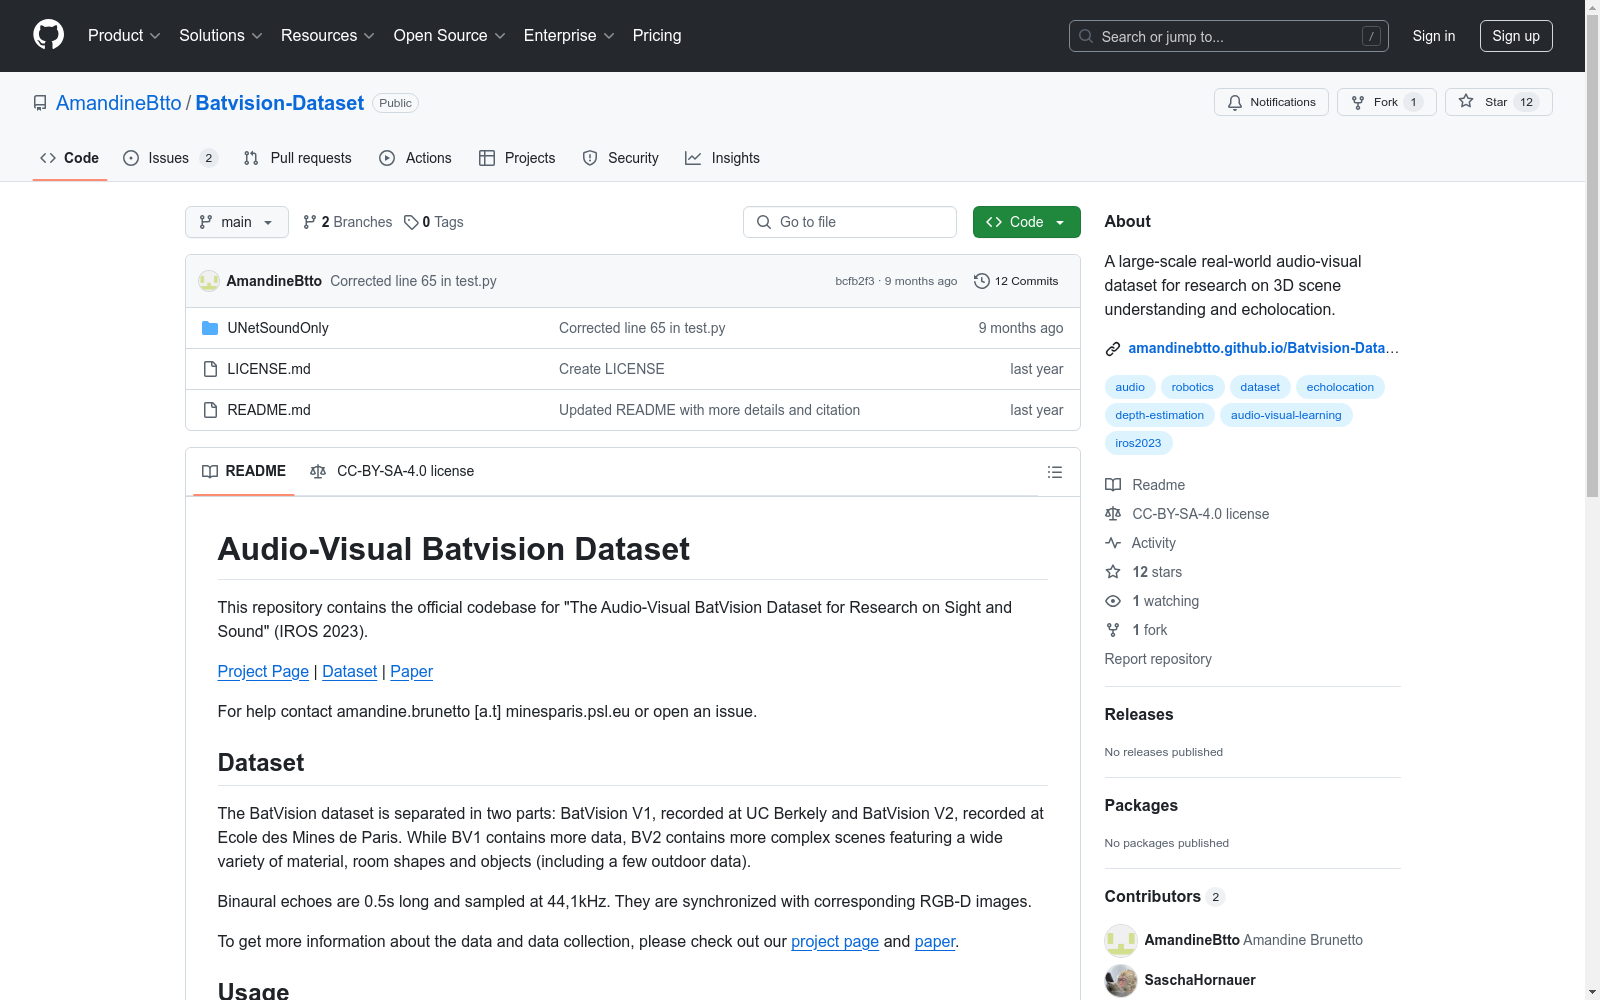Click the Fork icon button
Viewport: 1600px width, 1000px height.
[x=1386, y=102]
